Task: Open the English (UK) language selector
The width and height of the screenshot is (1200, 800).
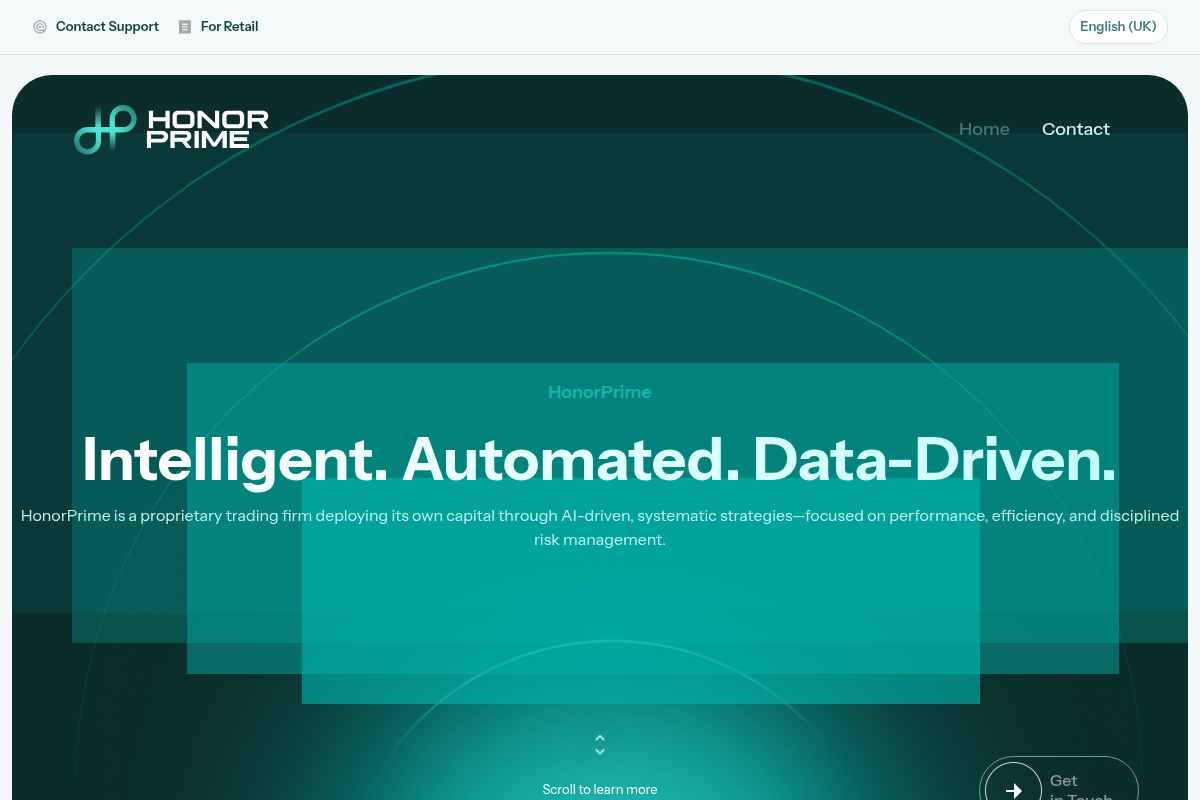Action: tap(1118, 27)
